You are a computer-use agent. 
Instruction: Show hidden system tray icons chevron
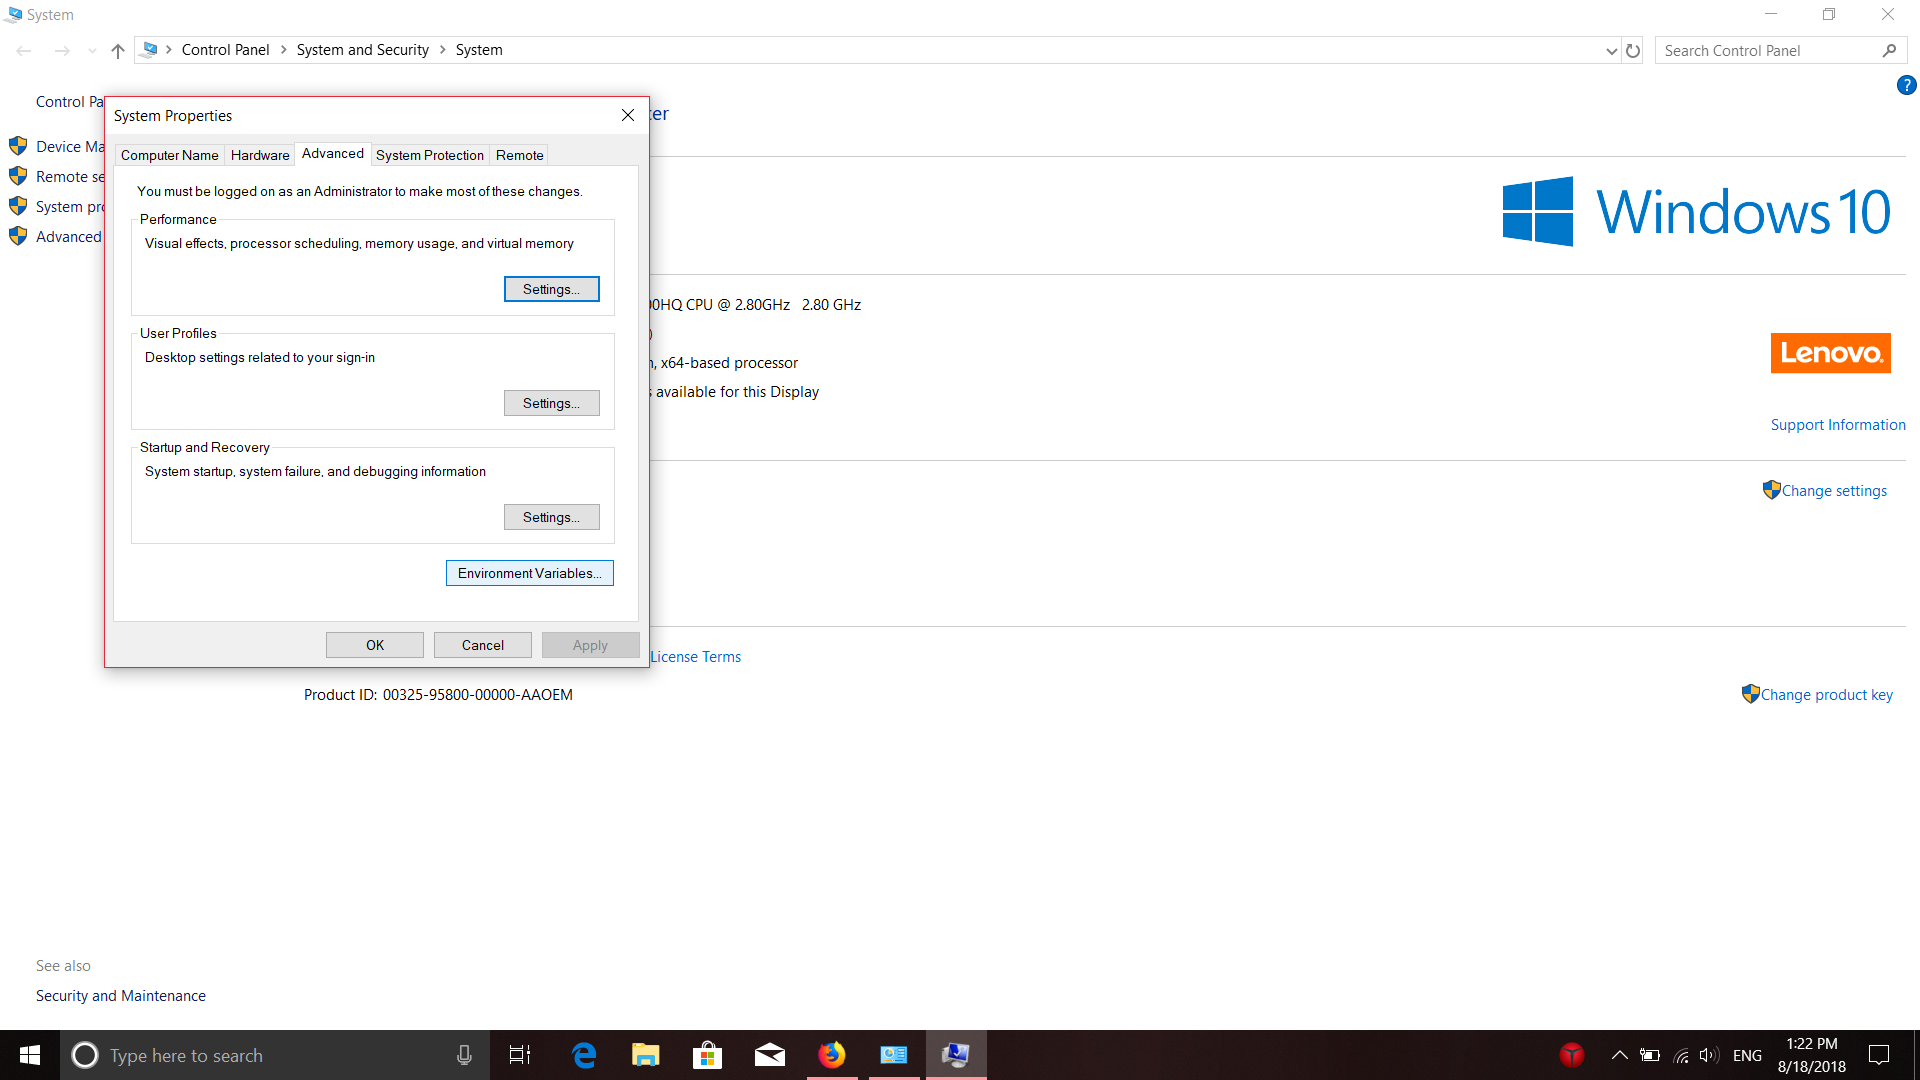pyautogui.click(x=1619, y=1055)
